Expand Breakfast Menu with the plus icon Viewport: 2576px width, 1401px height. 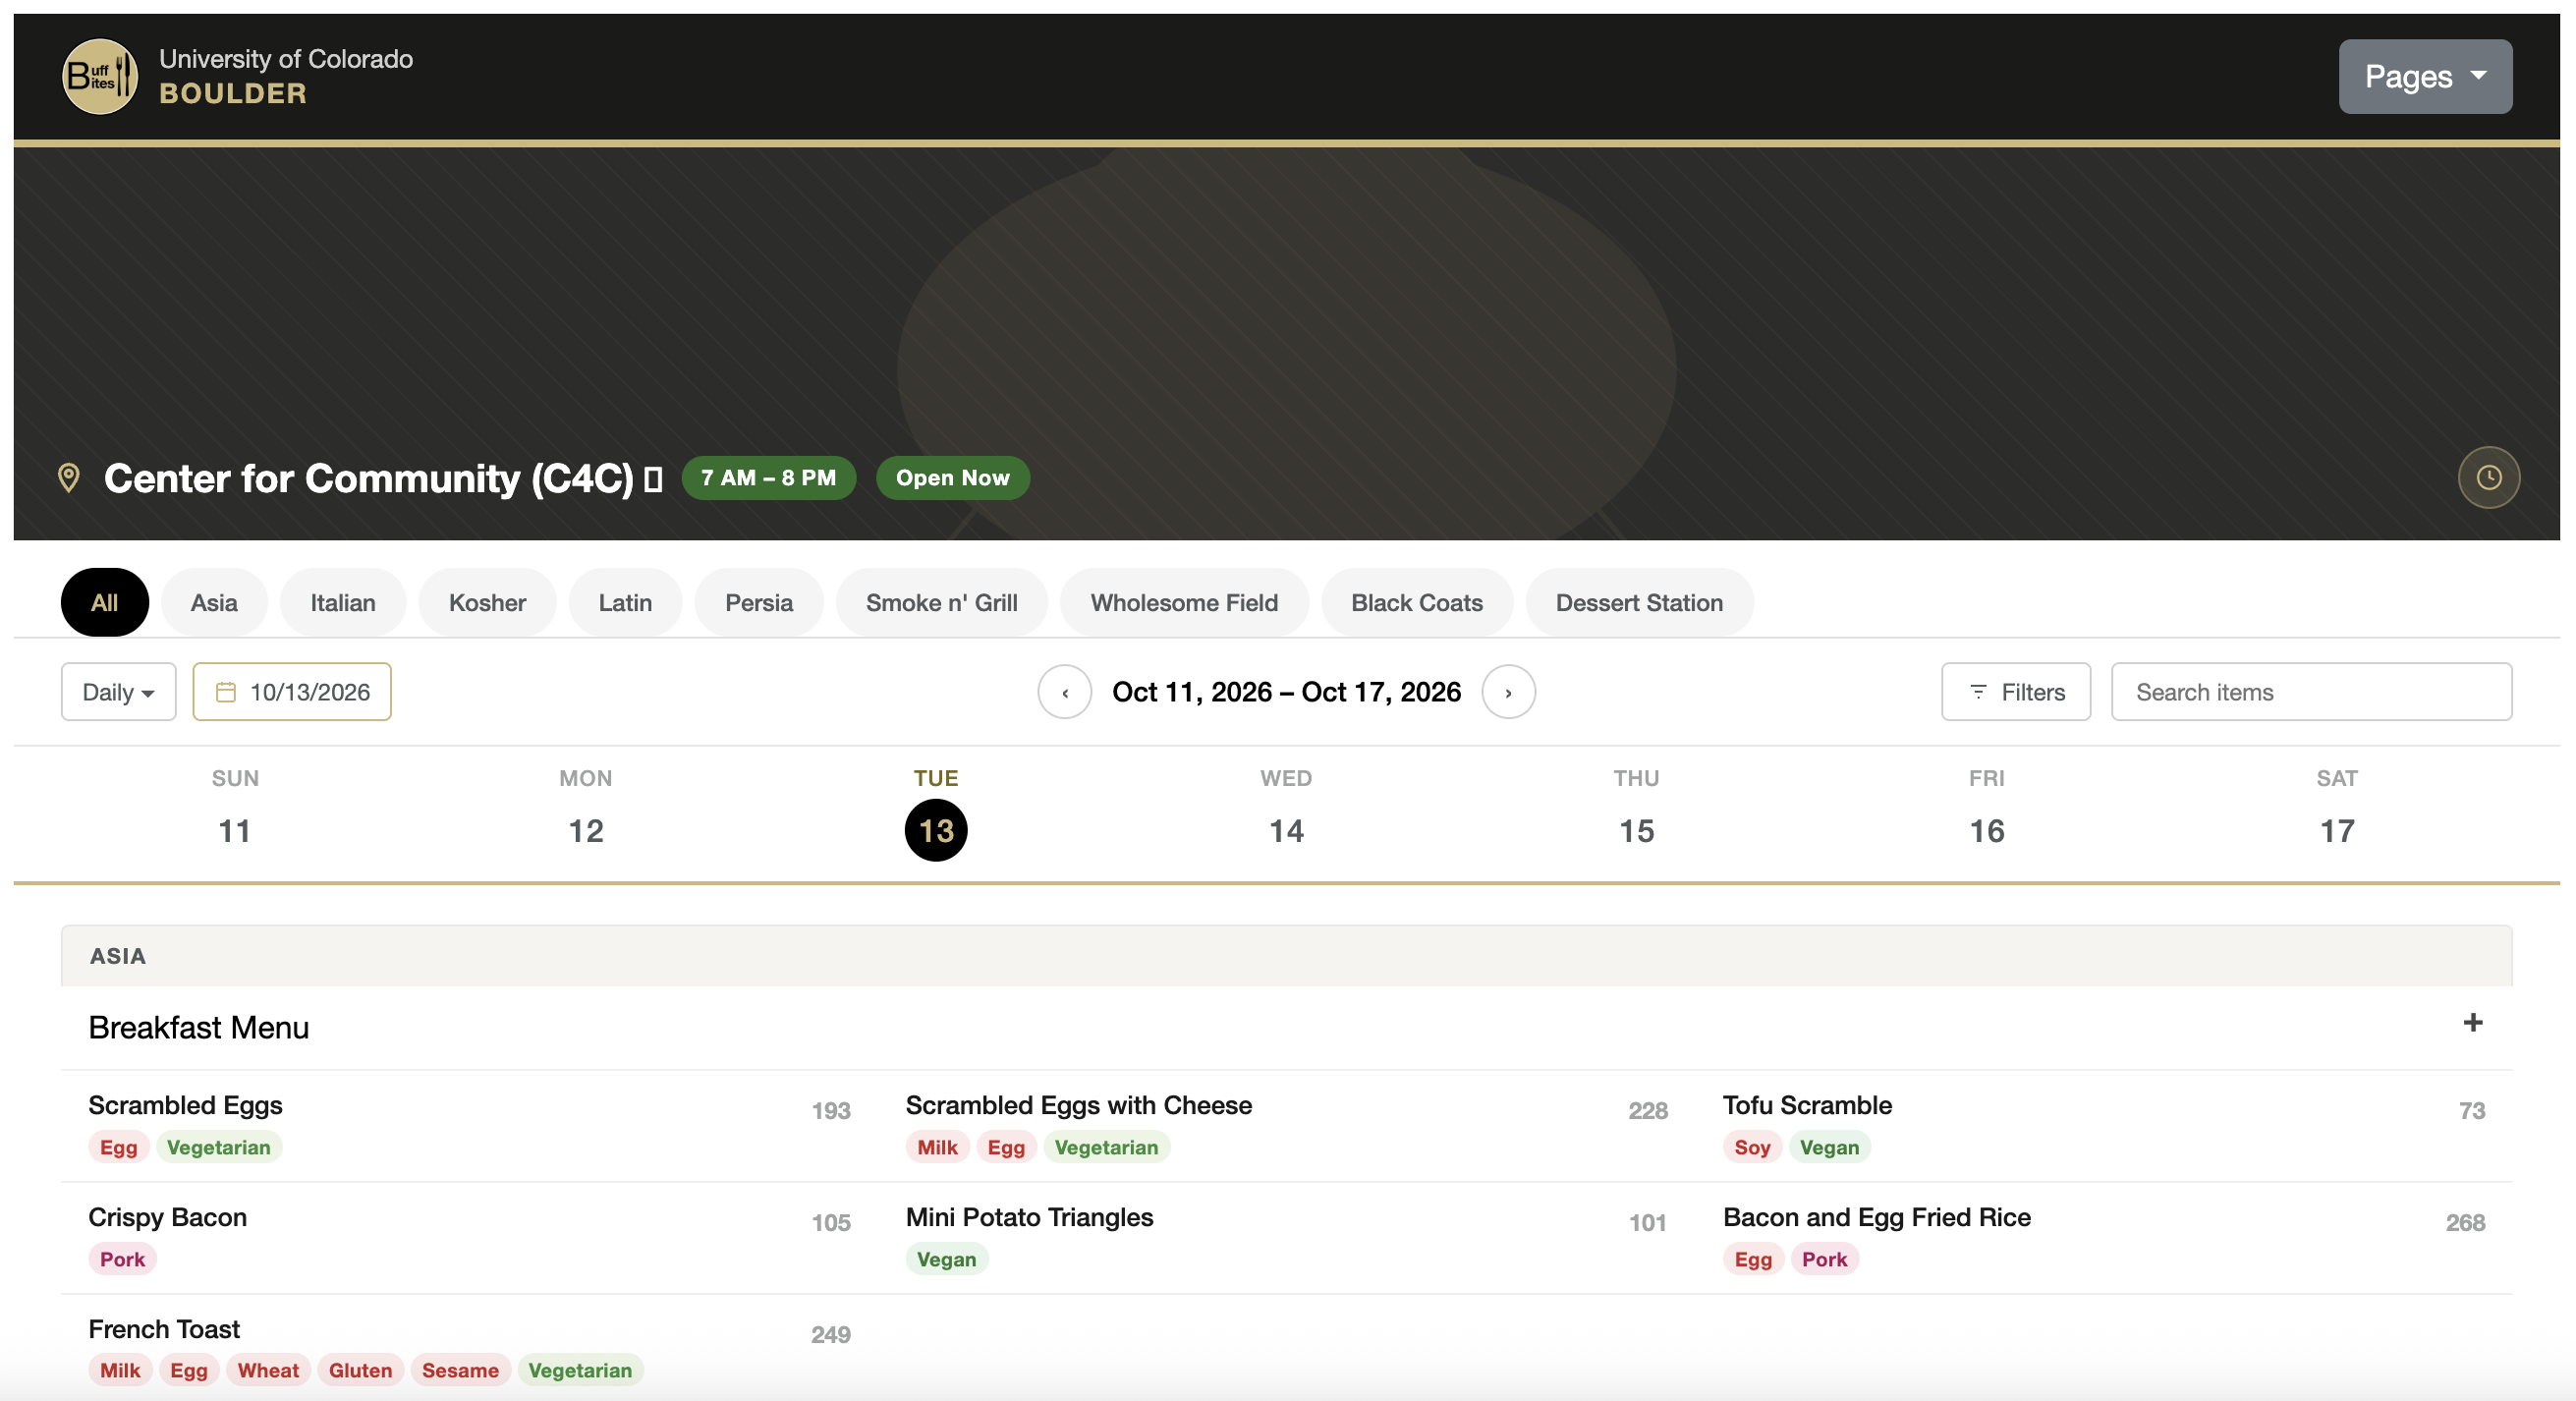(x=2472, y=1023)
